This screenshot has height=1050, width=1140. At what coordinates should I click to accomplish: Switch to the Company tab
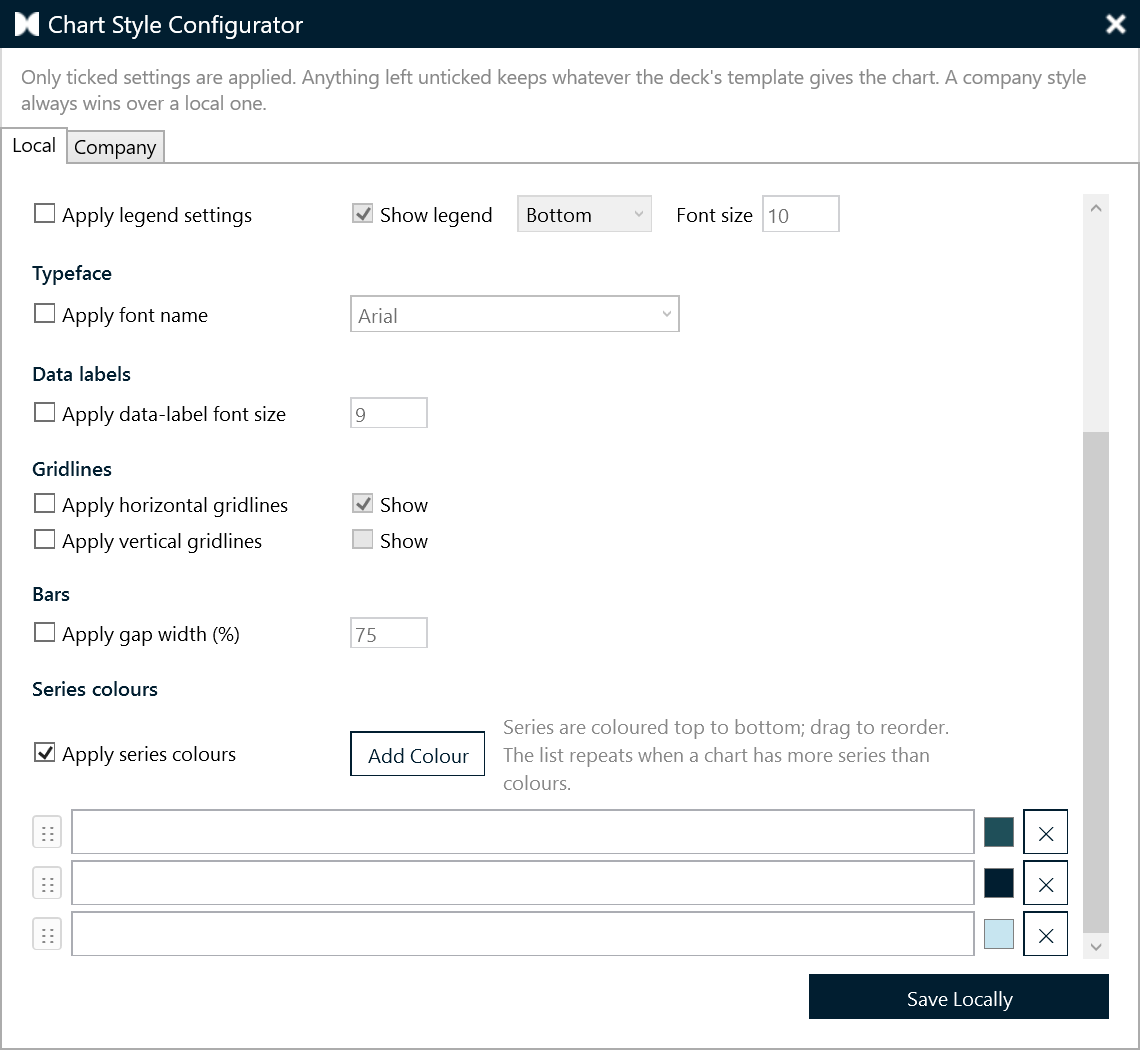(x=115, y=147)
